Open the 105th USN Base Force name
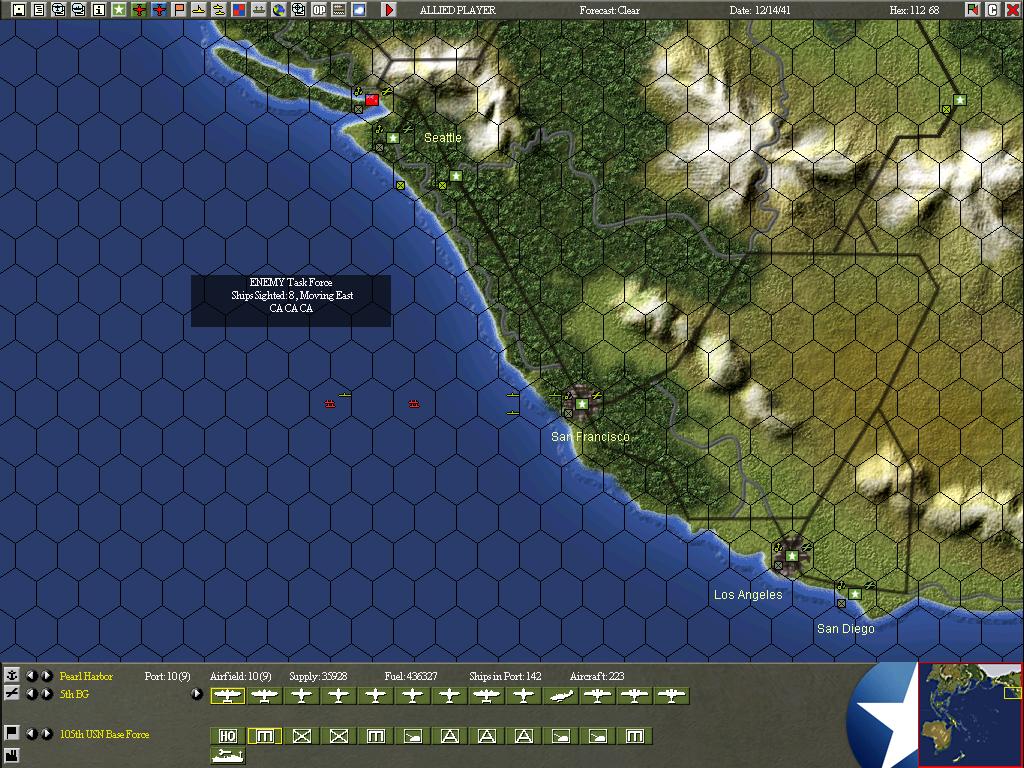1024x768 pixels. pyautogui.click(x=104, y=734)
